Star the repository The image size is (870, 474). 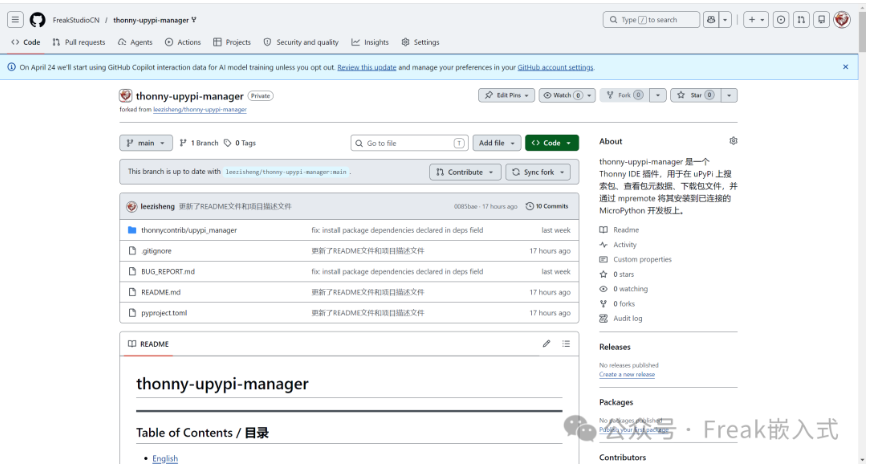tap(695, 95)
